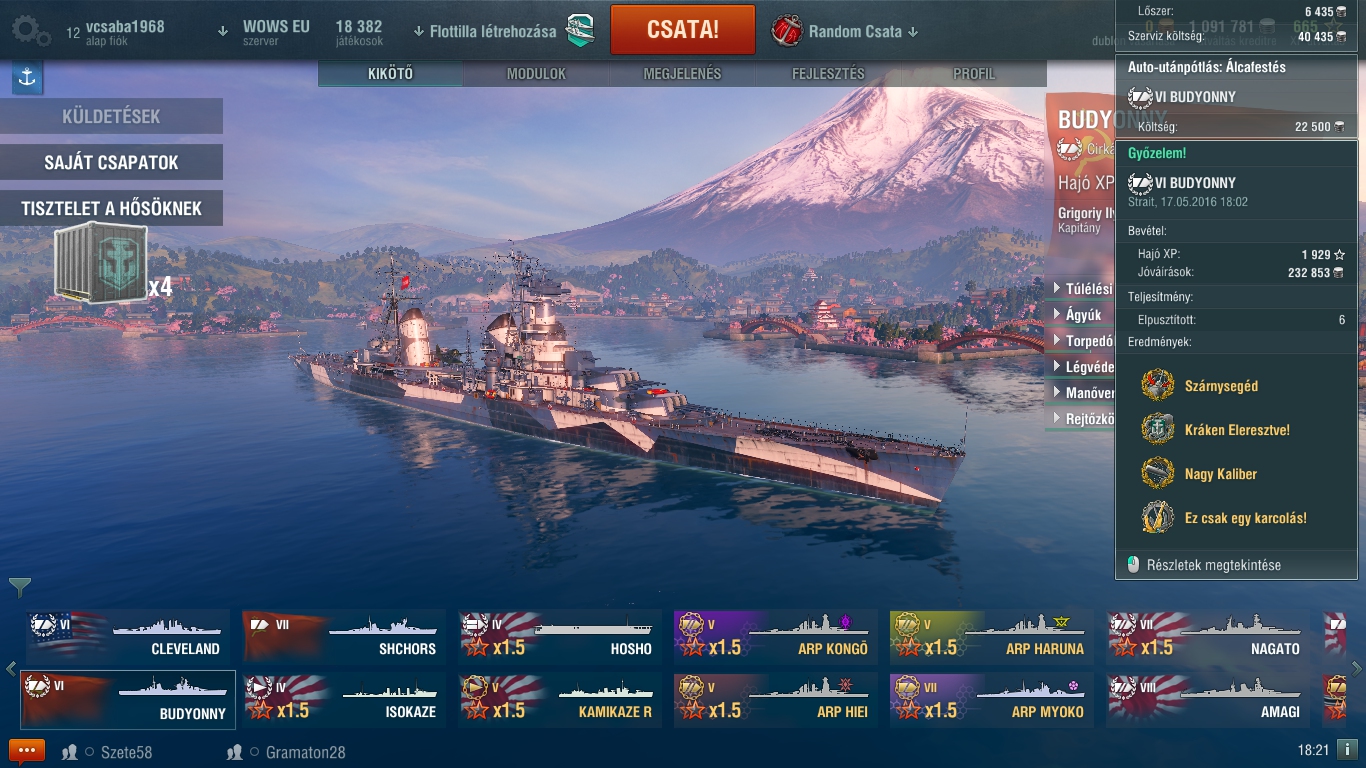Viewport: 1366px width, 768px height.
Task: Open the container crate with x4
Action: 101,263
